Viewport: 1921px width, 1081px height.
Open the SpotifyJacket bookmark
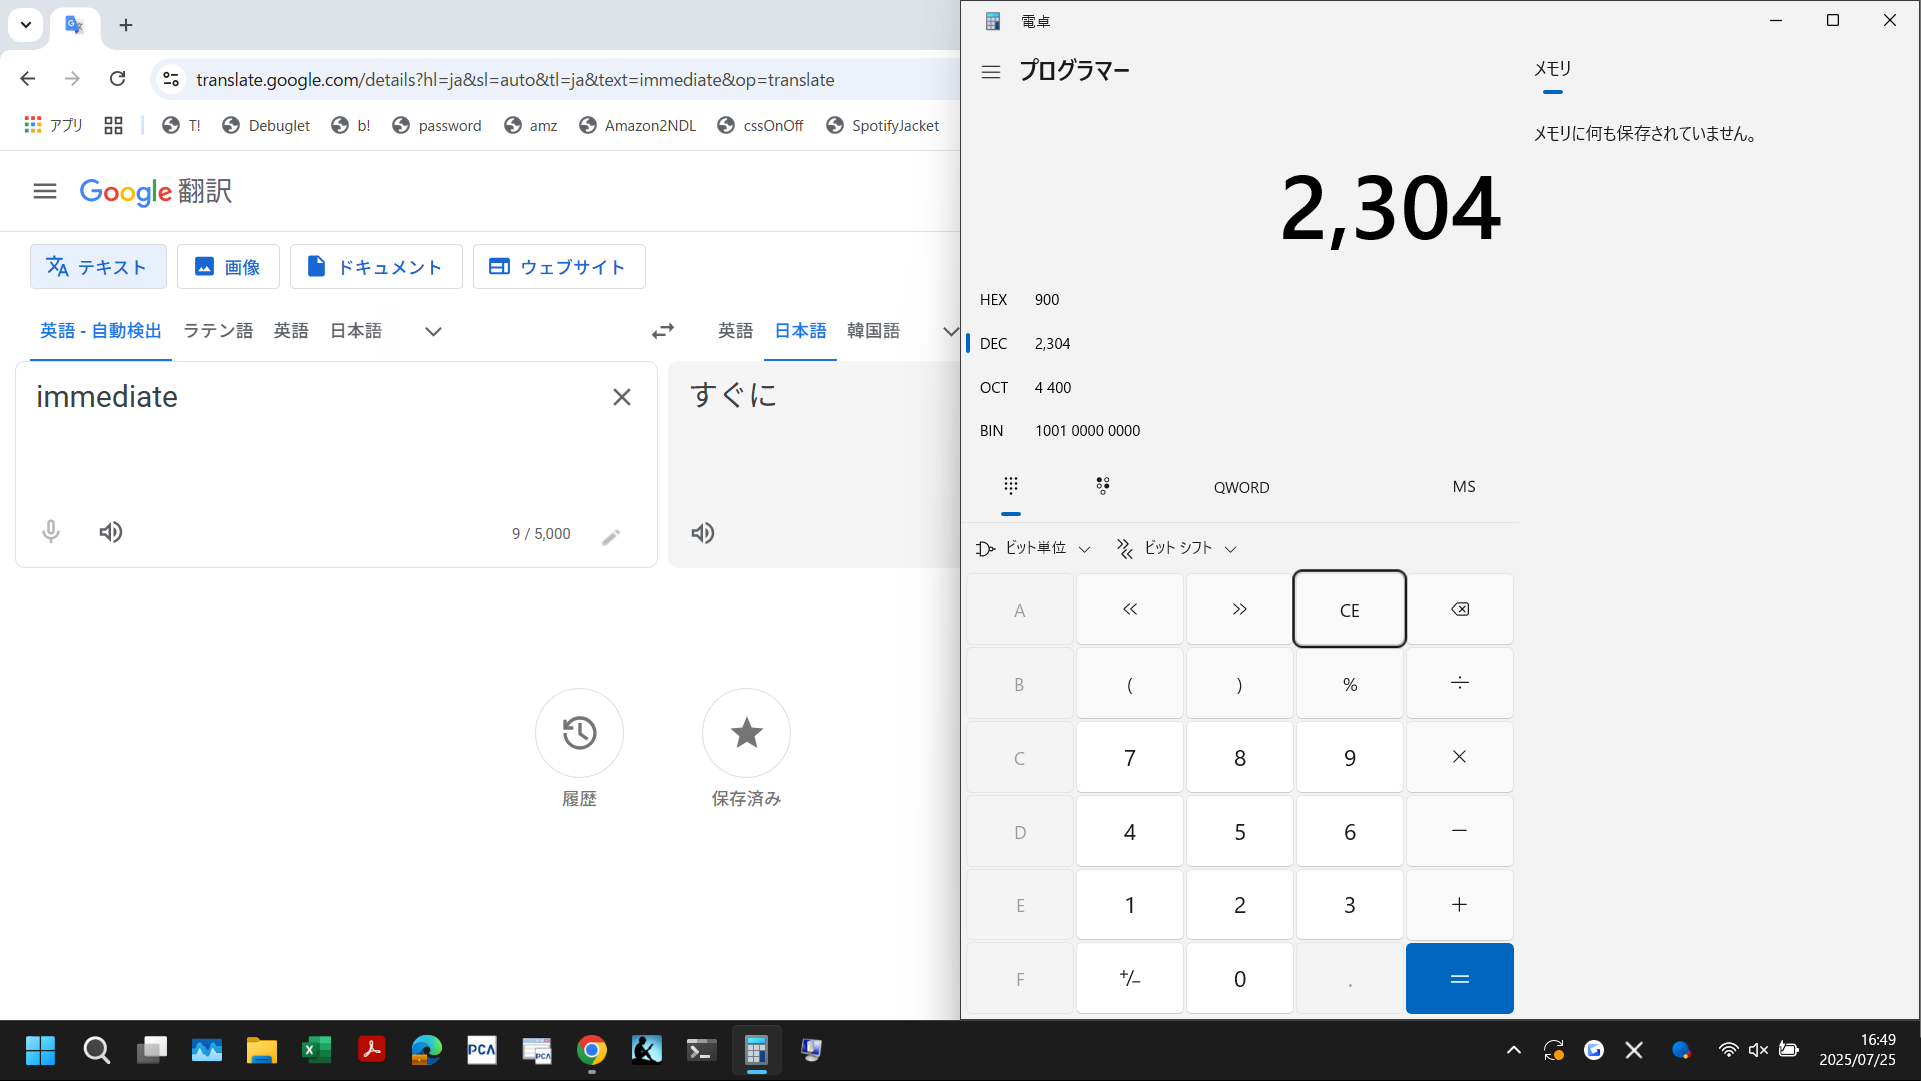[x=883, y=125]
